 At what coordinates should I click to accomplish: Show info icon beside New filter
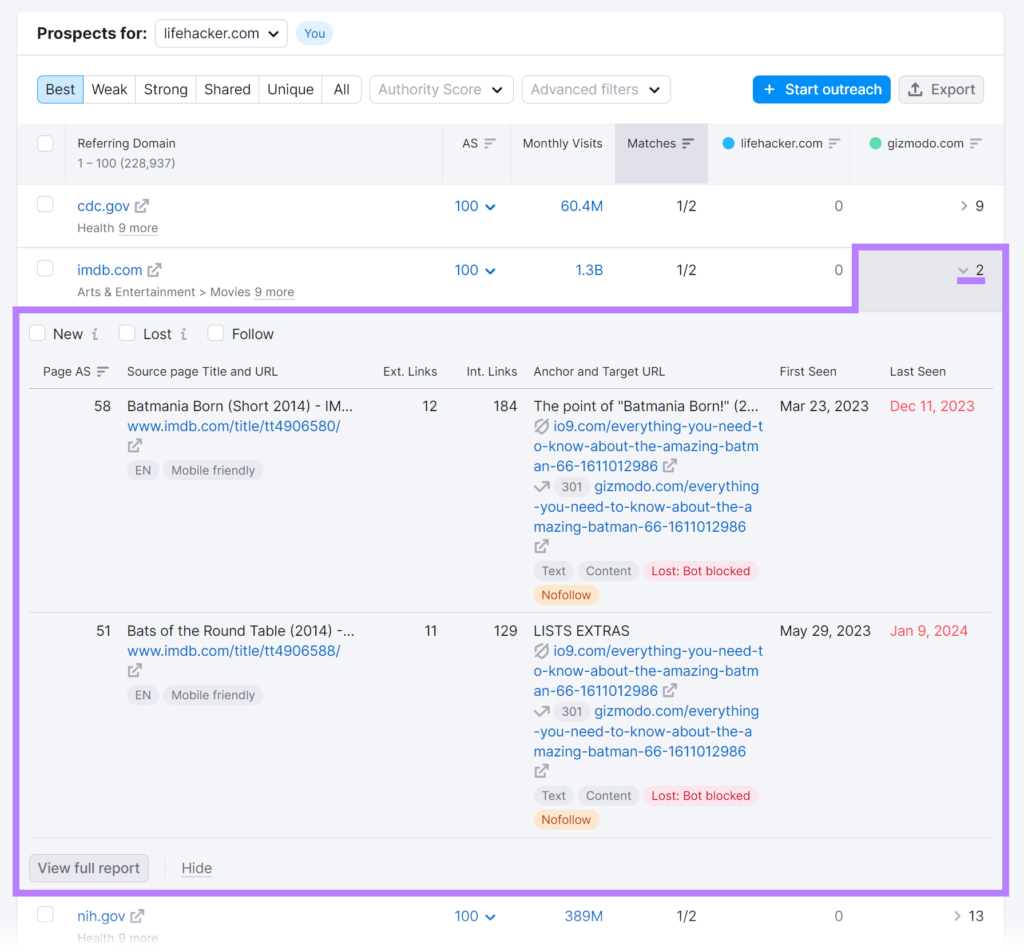[95, 334]
